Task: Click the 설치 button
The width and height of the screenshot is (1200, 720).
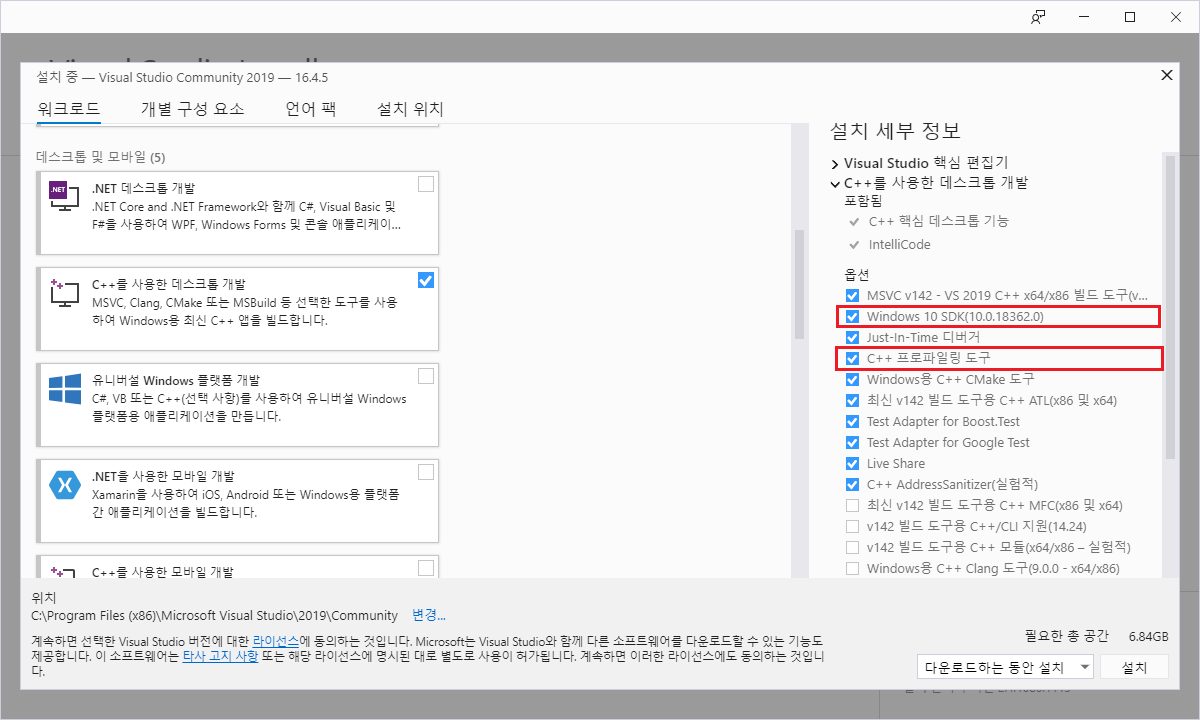Action: click(x=1135, y=666)
